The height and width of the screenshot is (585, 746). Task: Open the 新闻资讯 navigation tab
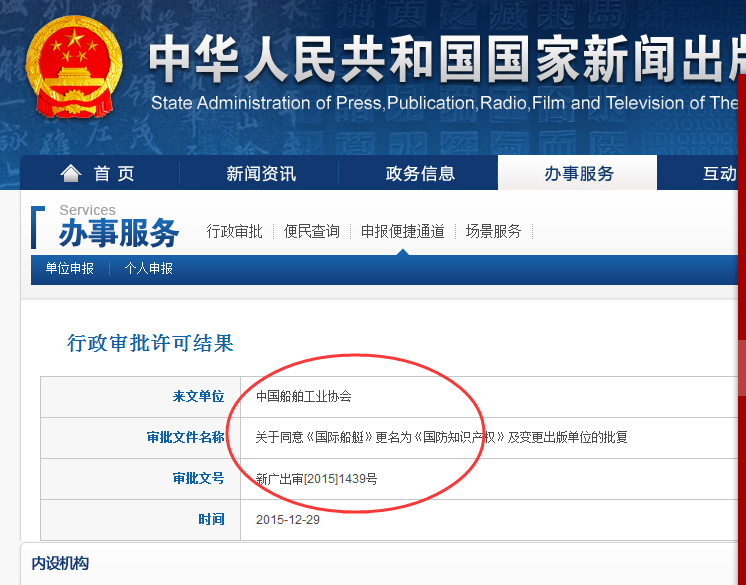(x=261, y=173)
